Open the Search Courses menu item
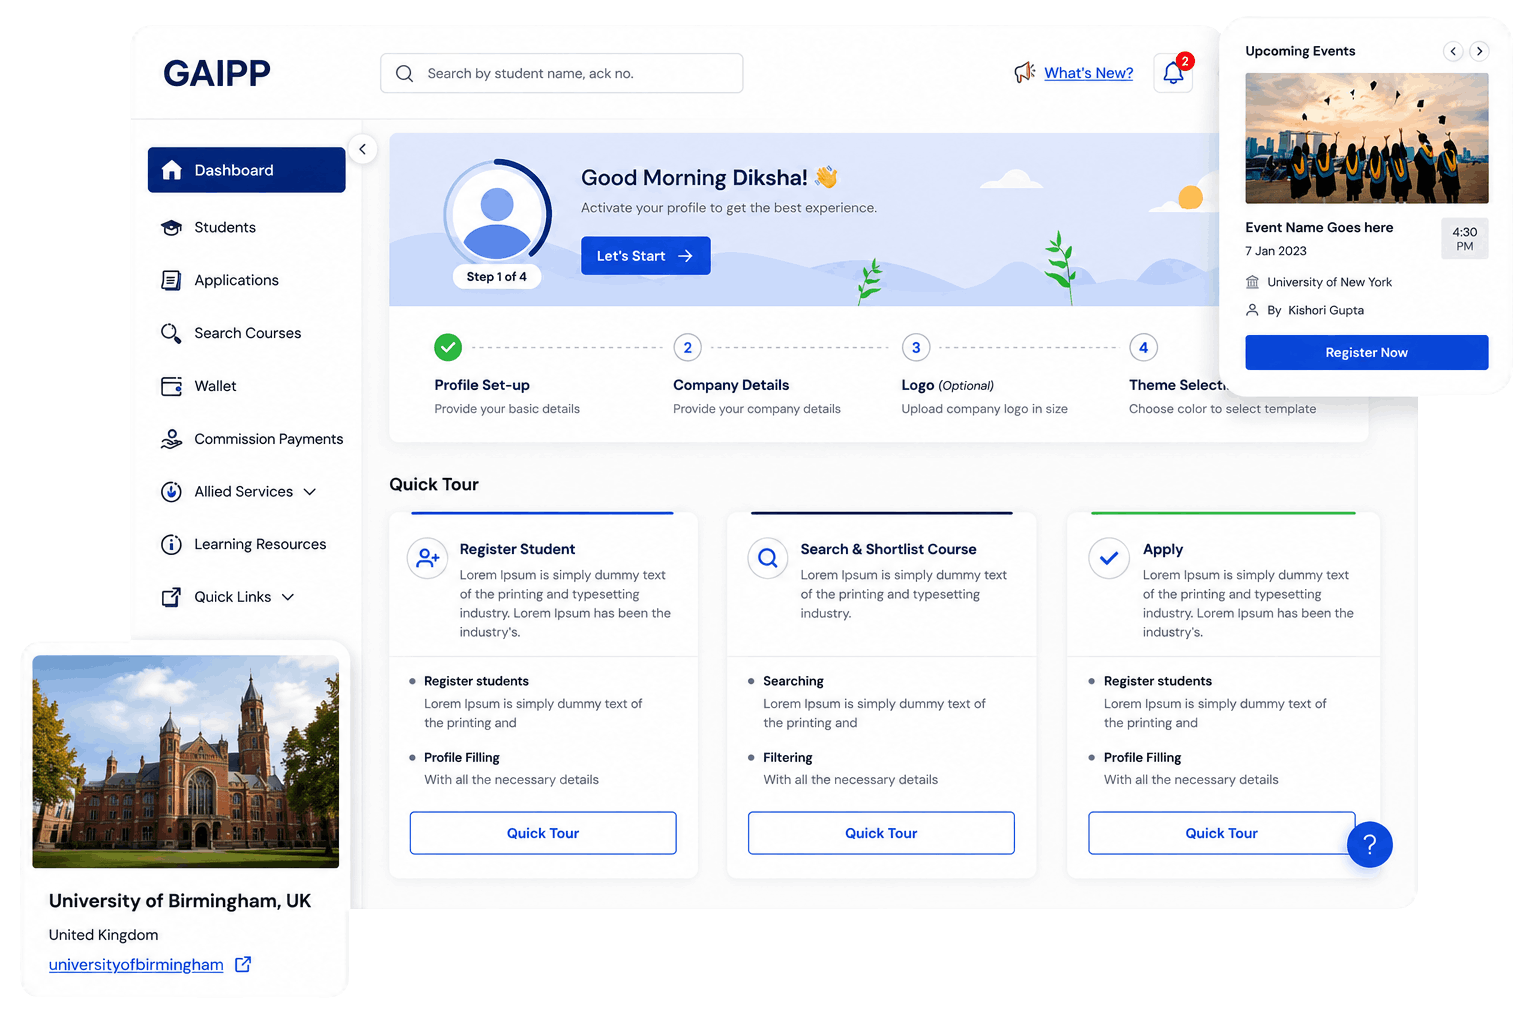Screen dimensions: 1536x1024 pos(247,333)
